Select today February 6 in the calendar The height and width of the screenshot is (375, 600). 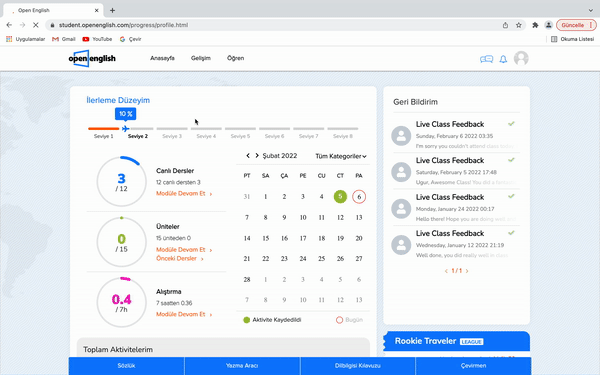(x=359, y=197)
